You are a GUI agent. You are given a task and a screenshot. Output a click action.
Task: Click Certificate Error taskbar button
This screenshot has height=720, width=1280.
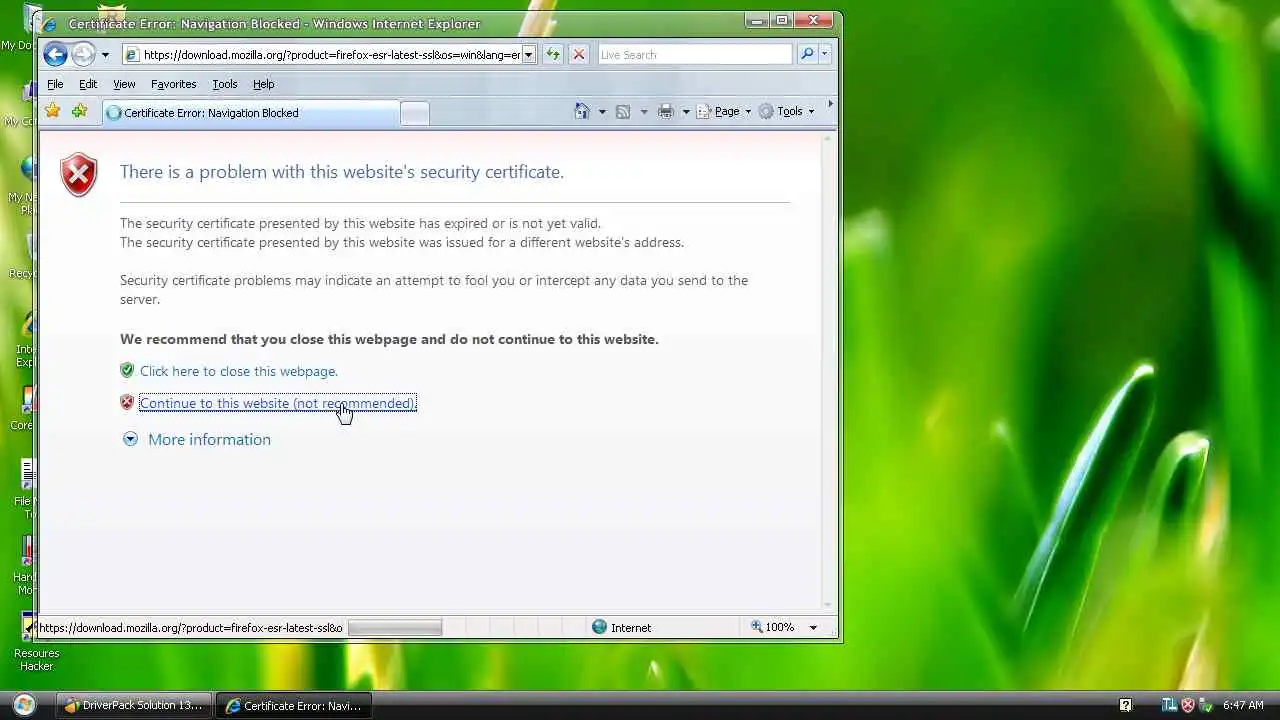click(294, 705)
